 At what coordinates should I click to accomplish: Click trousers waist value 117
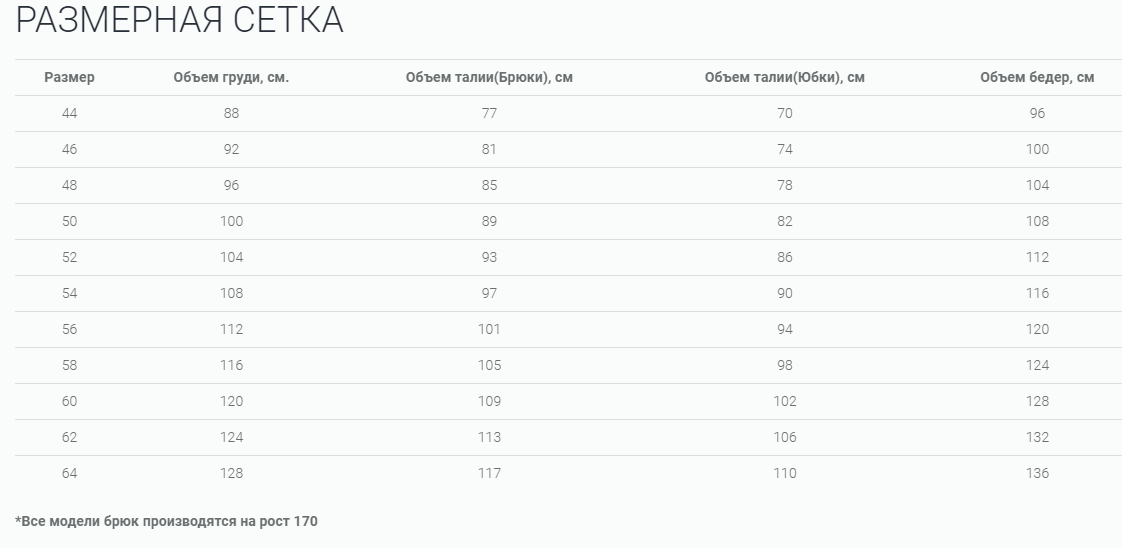(x=489, y=473)
